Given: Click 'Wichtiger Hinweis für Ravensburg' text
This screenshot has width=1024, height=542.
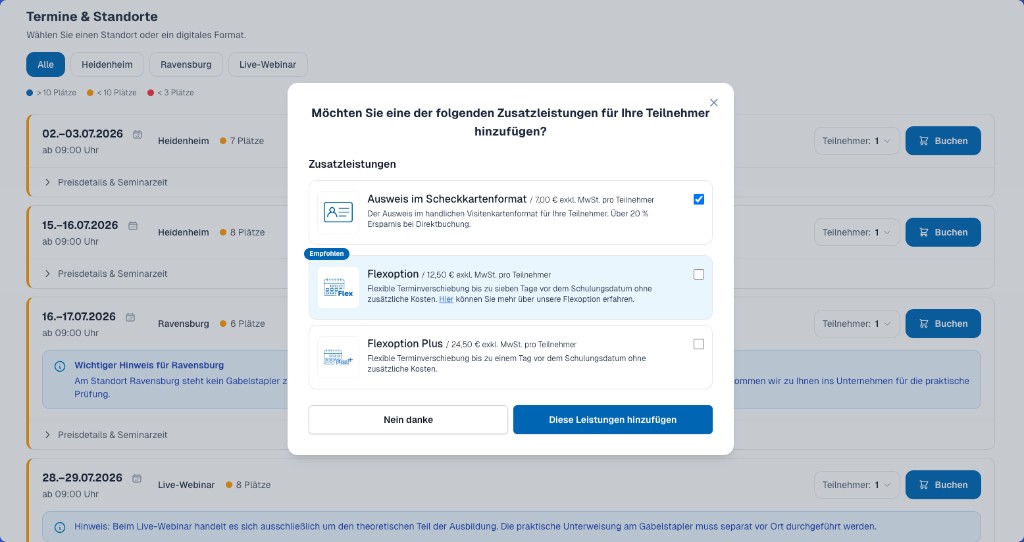Looking at the screenshot, I should (149, 366).
